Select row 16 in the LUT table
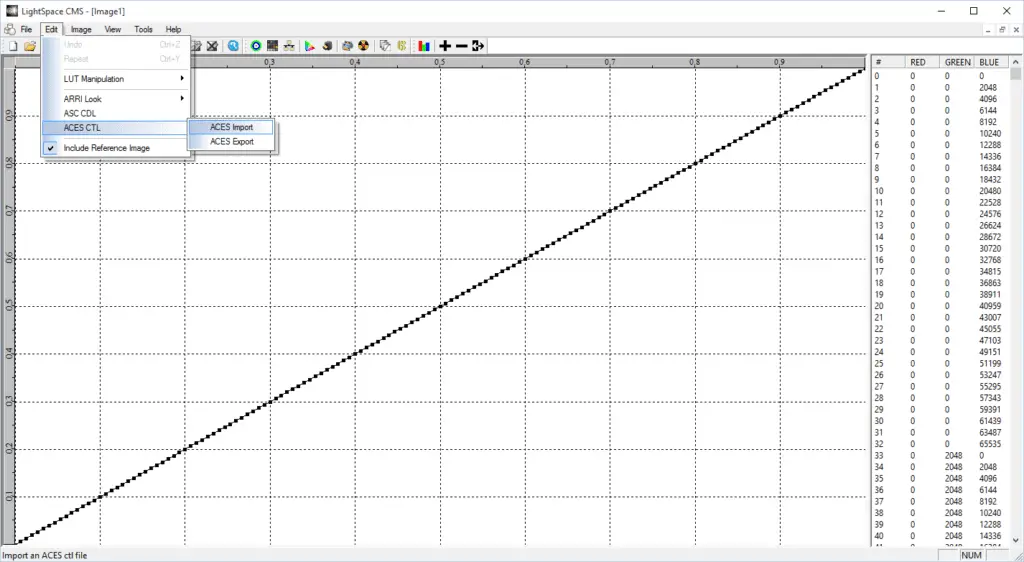The image size is (1024, 562). coord(940,260)
